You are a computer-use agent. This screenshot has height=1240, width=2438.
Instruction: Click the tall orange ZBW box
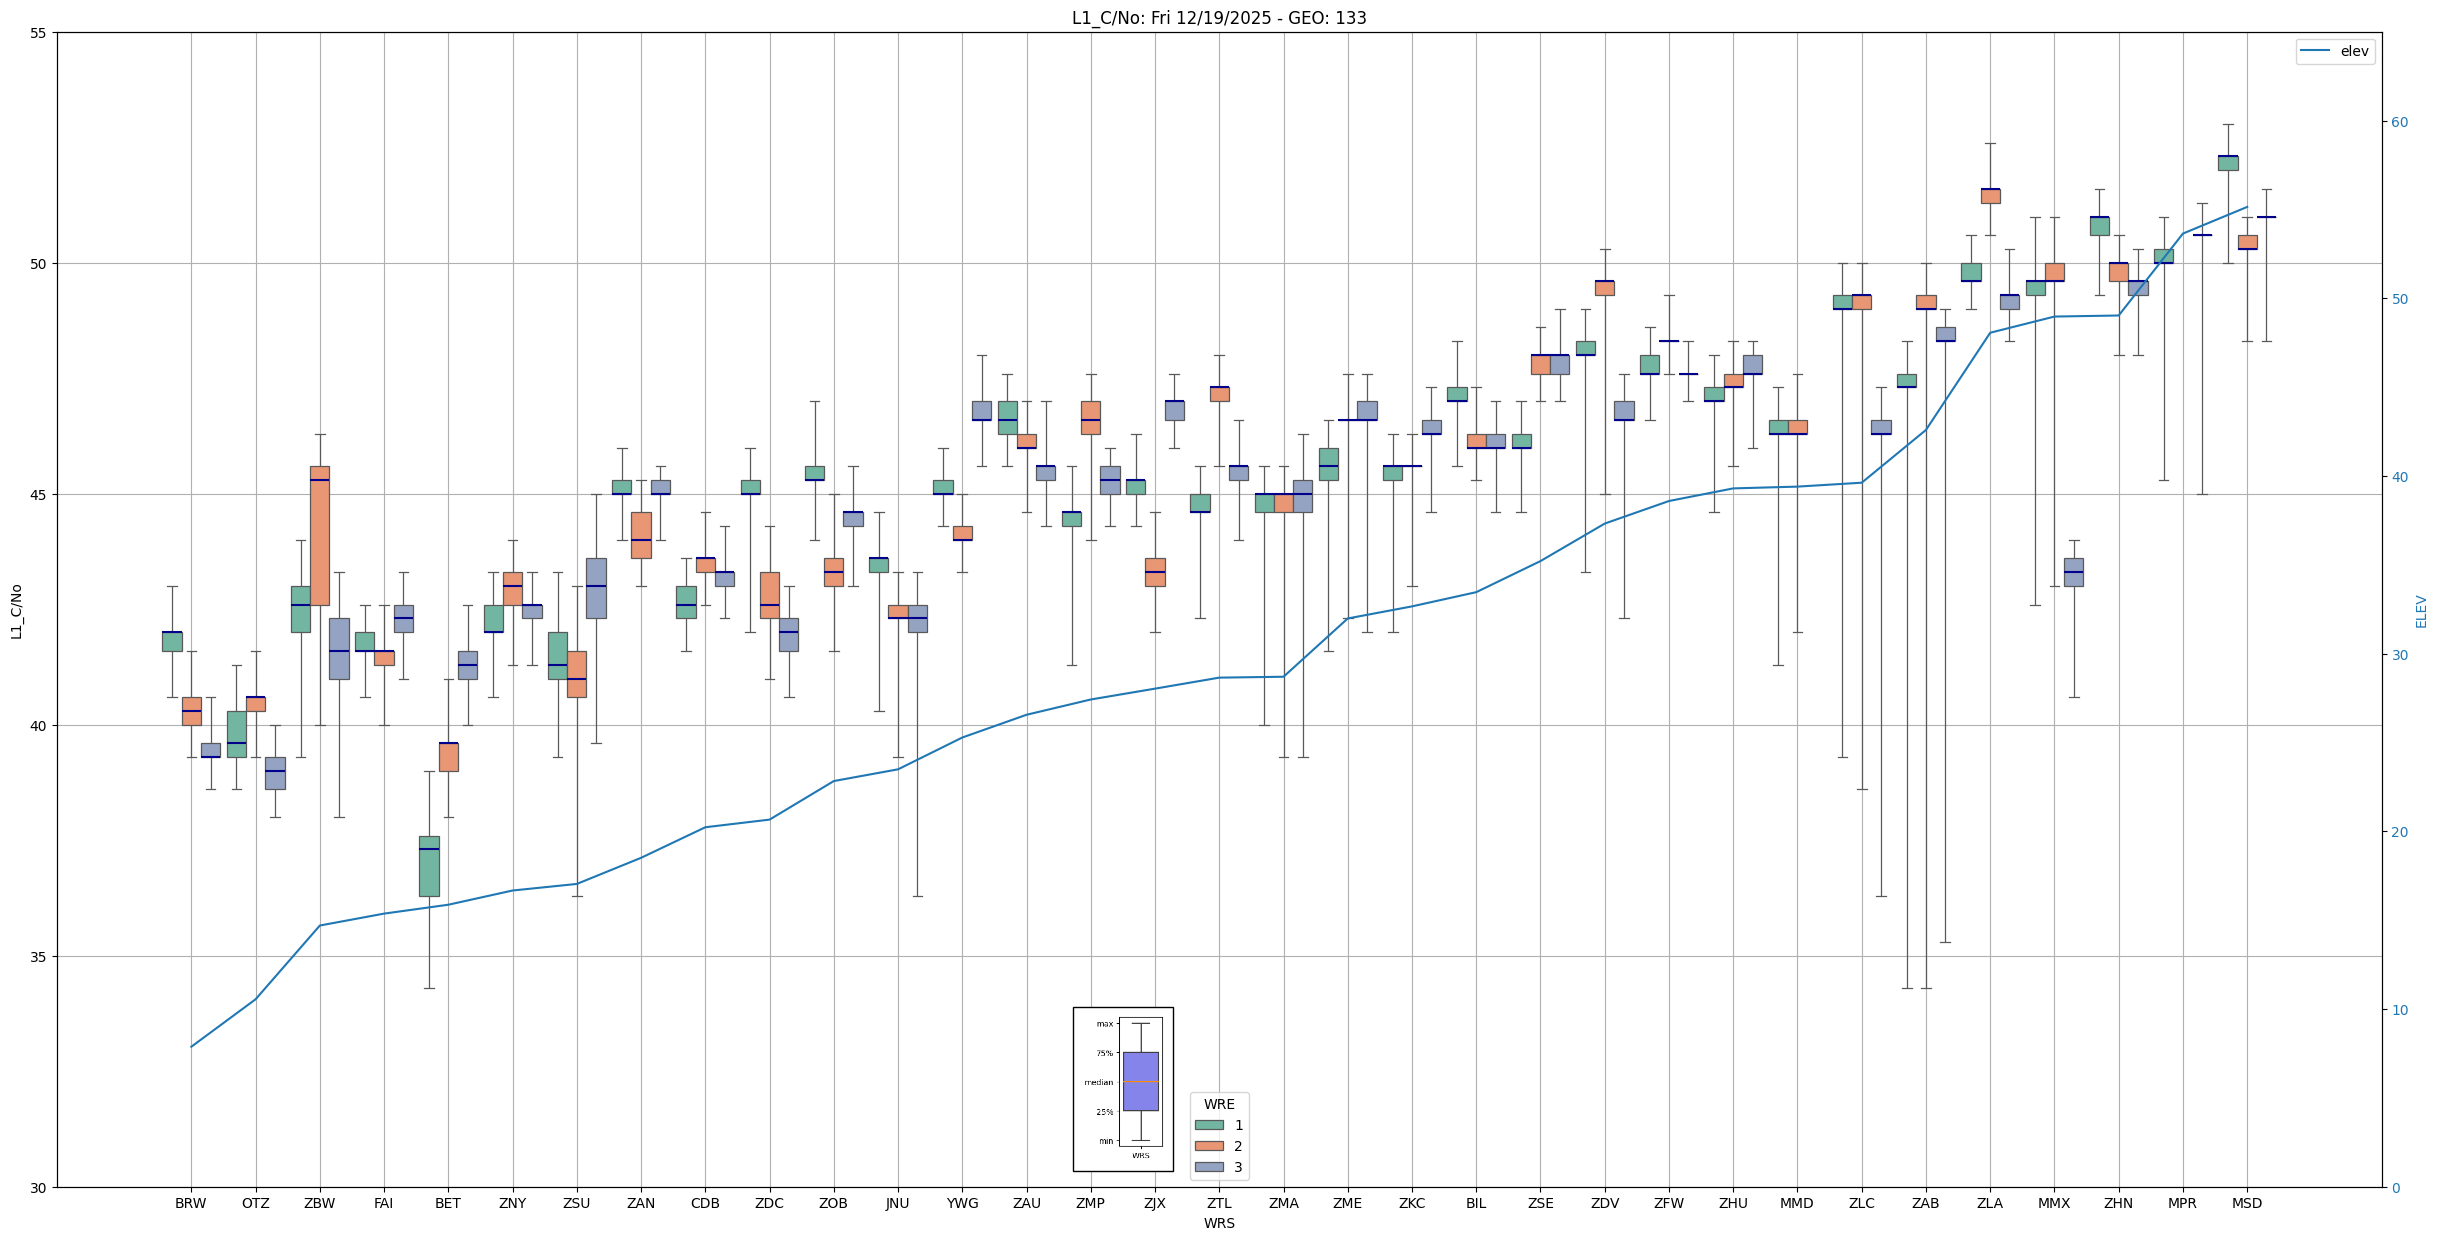(x=319, y=535)
